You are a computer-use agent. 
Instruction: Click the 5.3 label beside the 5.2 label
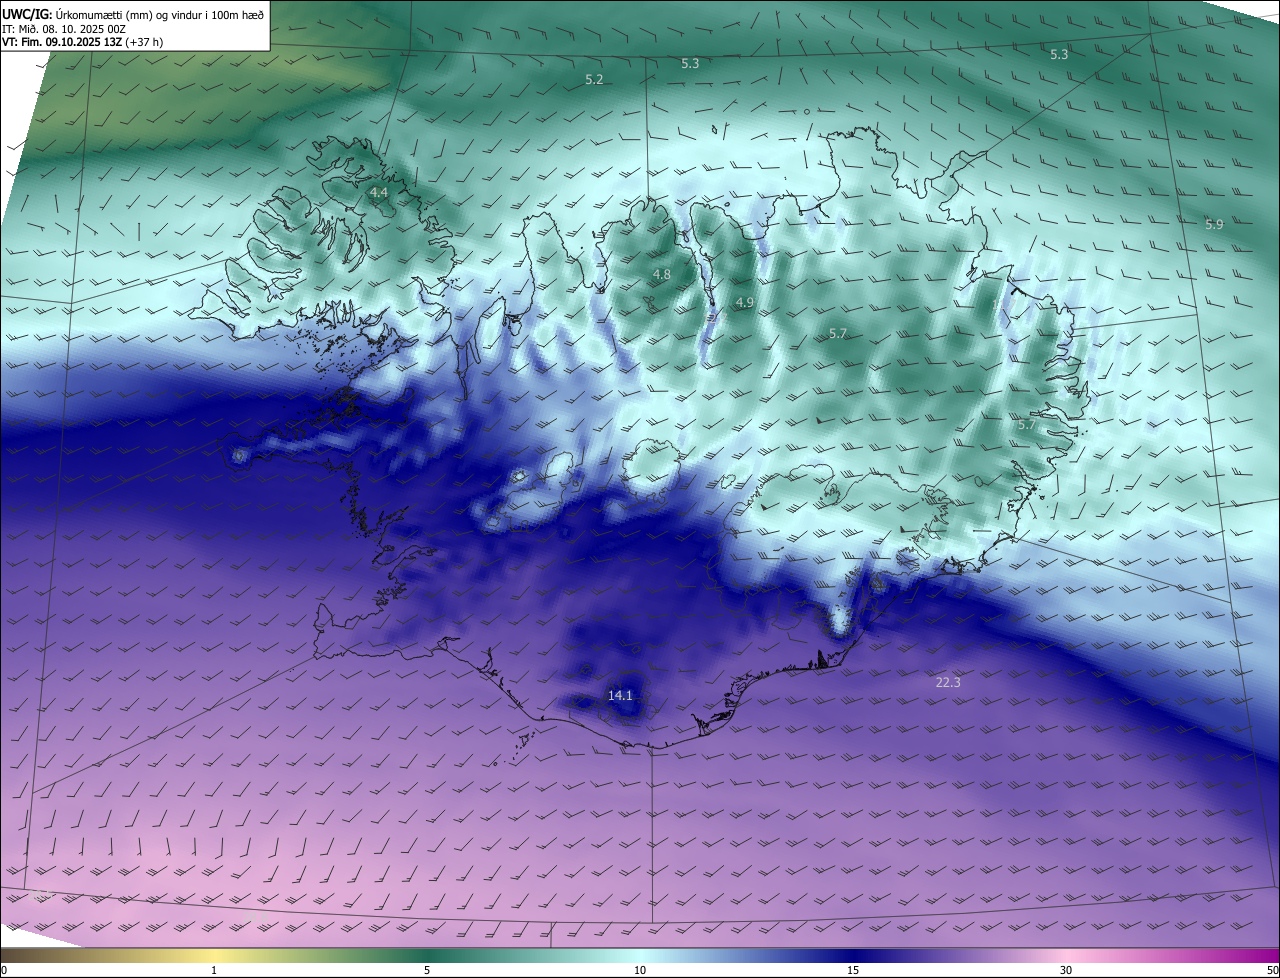[x=690, y=63]
